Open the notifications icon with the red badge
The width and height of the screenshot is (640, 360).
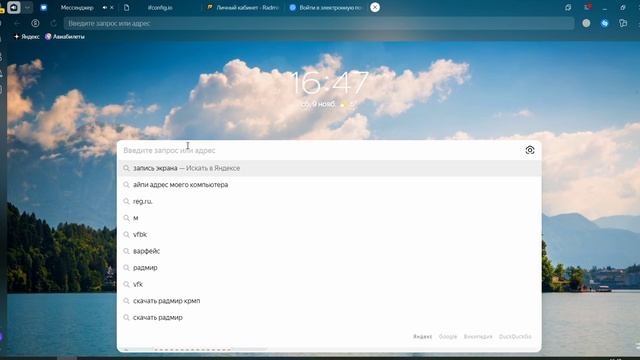click(x=587, y=7)
